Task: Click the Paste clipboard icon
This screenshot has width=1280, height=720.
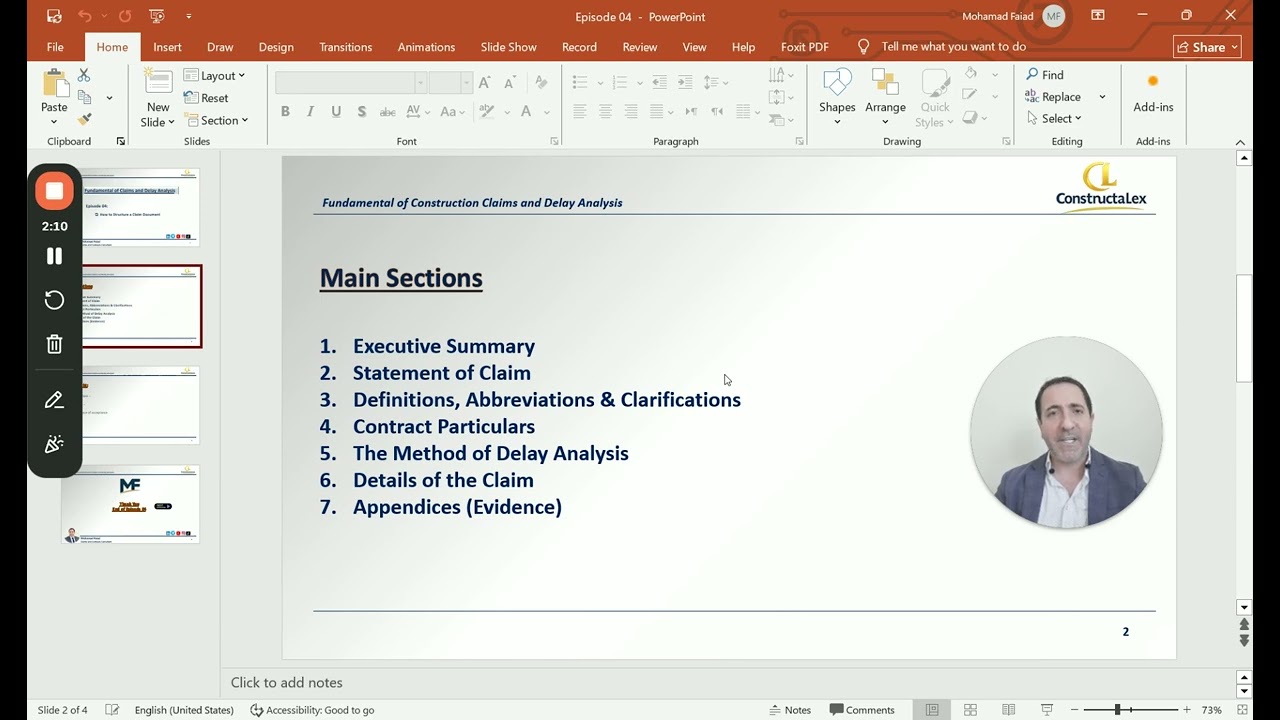Action: pos(54,84)
